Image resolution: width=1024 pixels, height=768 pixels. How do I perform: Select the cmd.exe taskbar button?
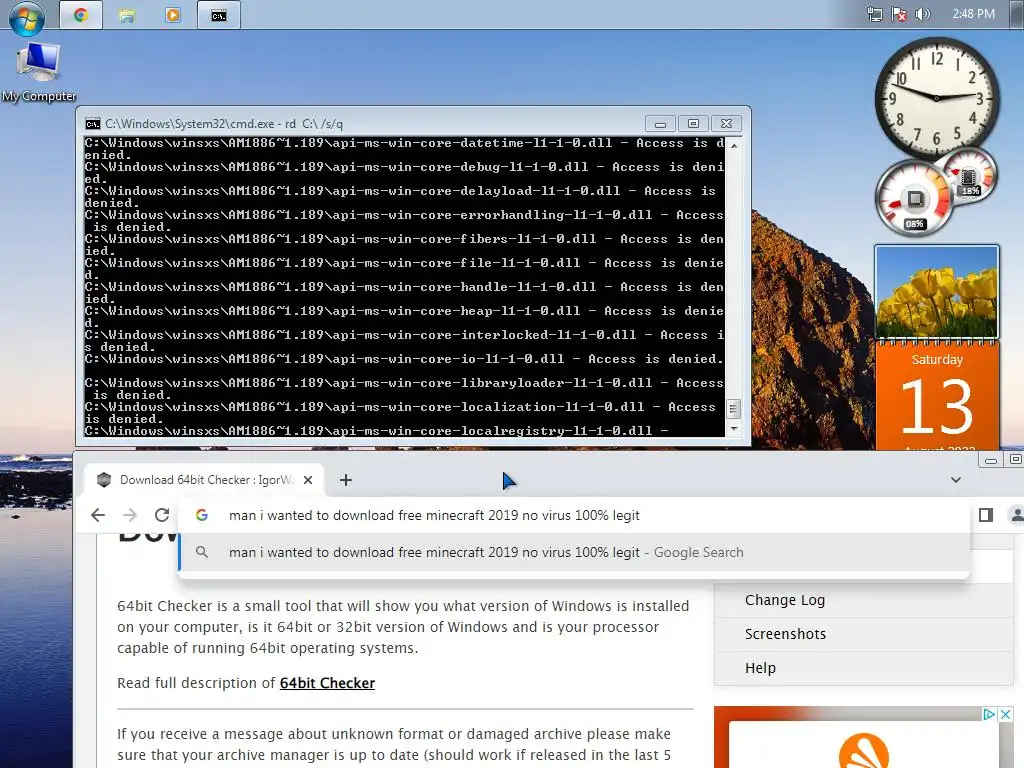219,15
